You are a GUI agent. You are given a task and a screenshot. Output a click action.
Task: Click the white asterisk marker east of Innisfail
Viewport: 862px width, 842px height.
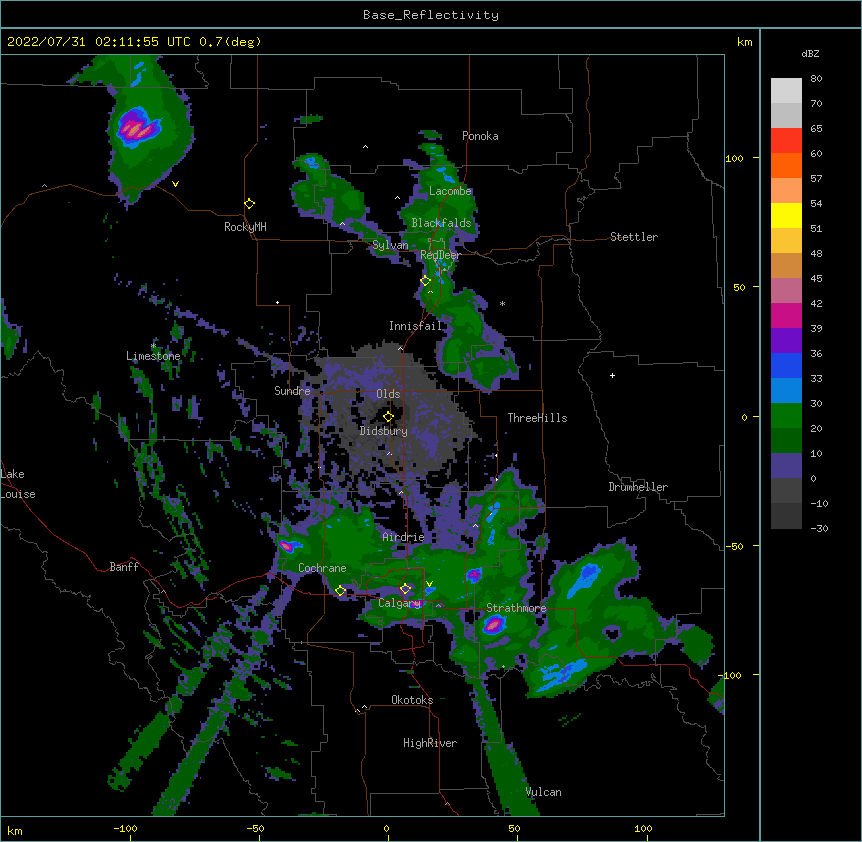502,303
